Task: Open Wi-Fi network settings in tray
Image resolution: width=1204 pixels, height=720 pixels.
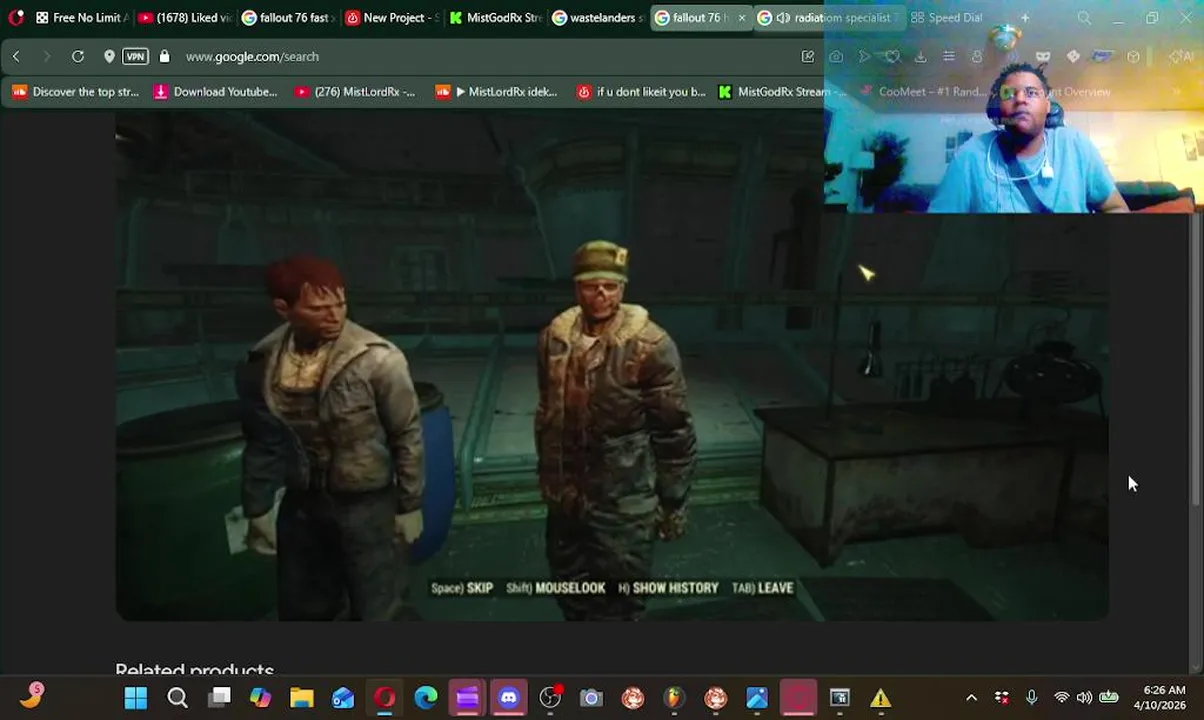Action: click(1061, 698)
